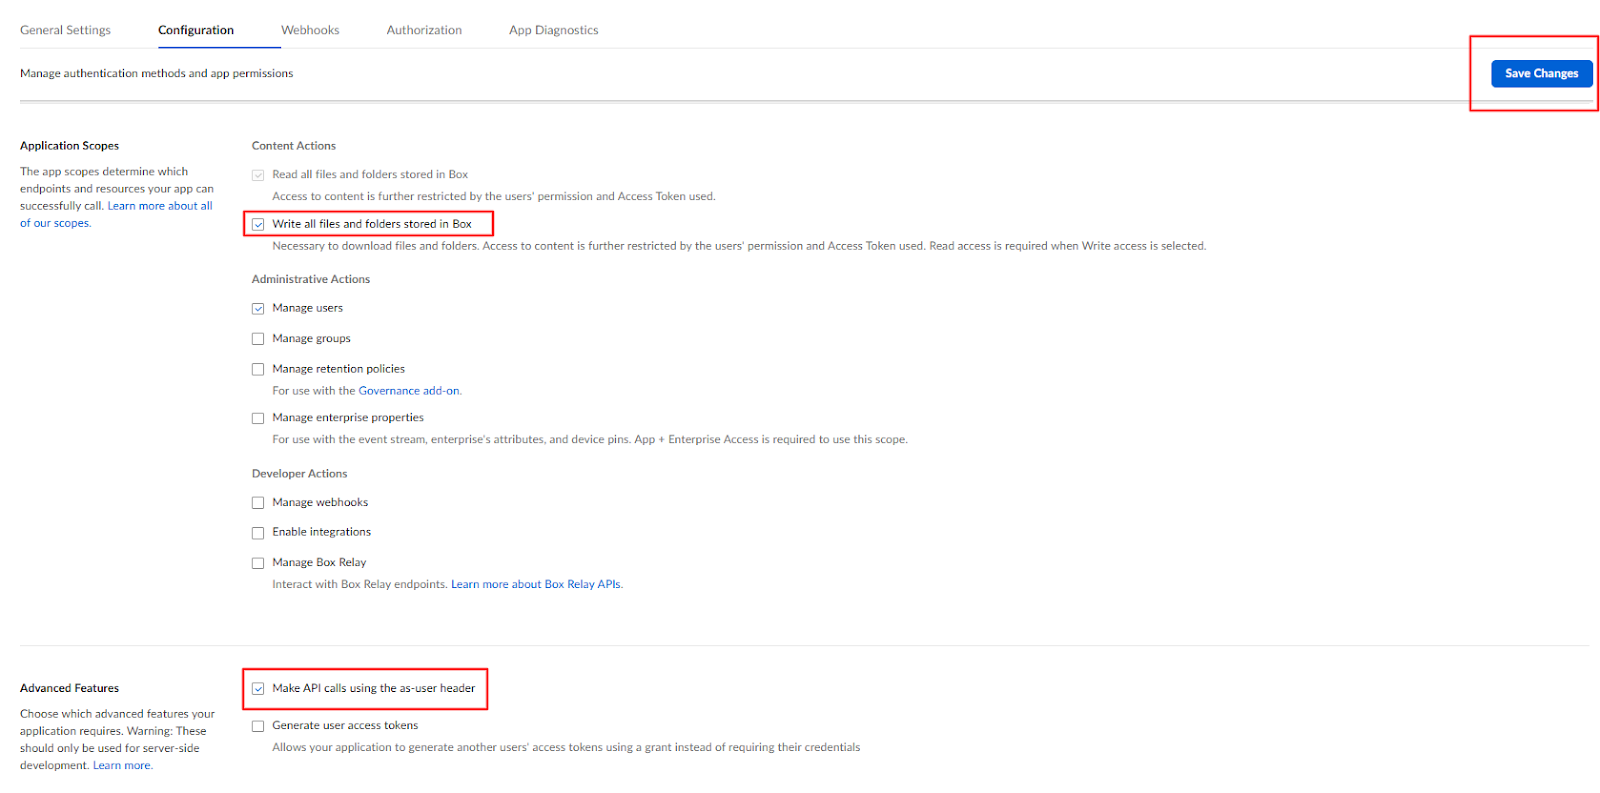
Task: Open the App Diagnostics tab
Action: [553, 30]
